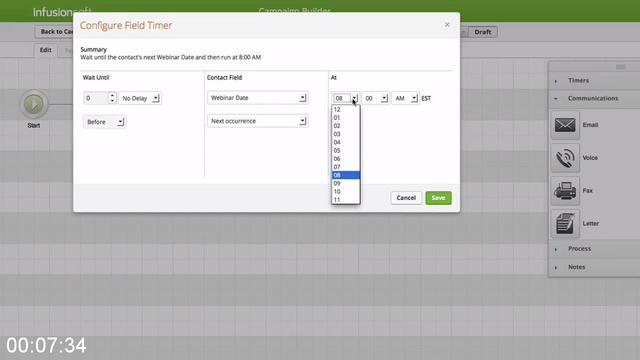
Task: Open the Webinar Date contact field dropdown
Action: tap(257, 98)
